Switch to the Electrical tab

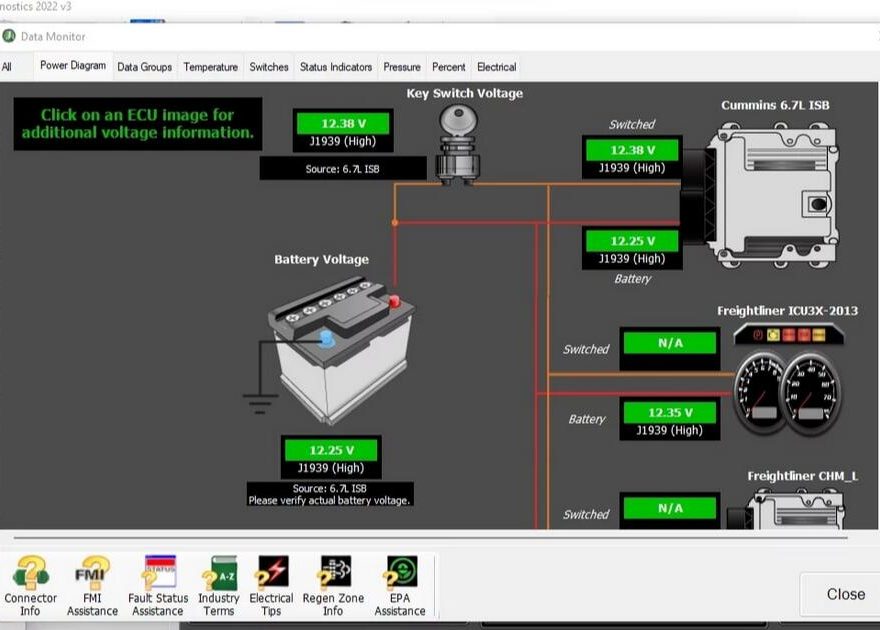[x=496, y=67]
